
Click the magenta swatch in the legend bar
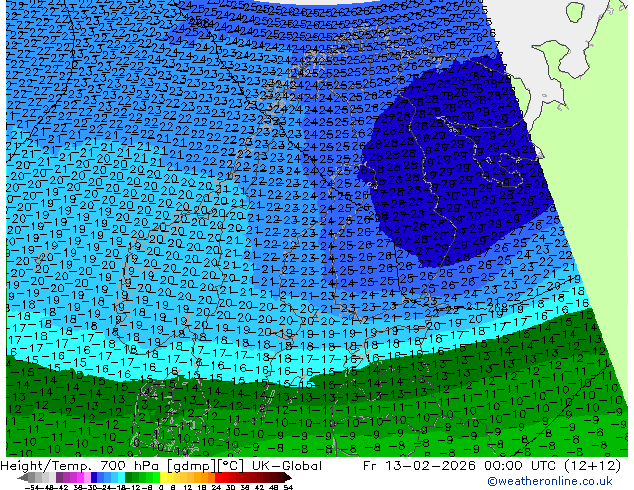pos(80,477)
